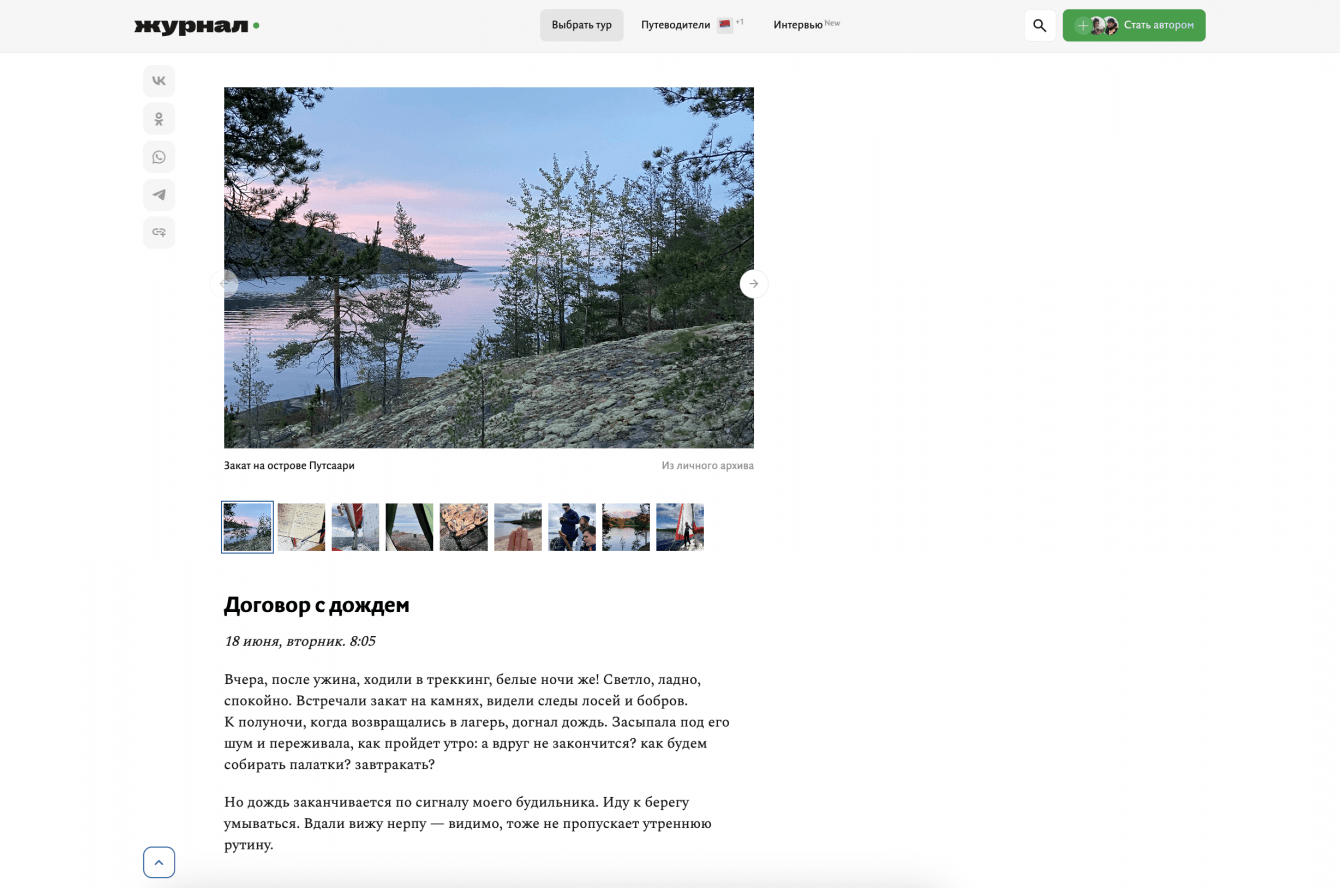The width and height of the screenshot is (1340, 888).
Task: Copy the article link via the link icon
Action: click(159, 233)
